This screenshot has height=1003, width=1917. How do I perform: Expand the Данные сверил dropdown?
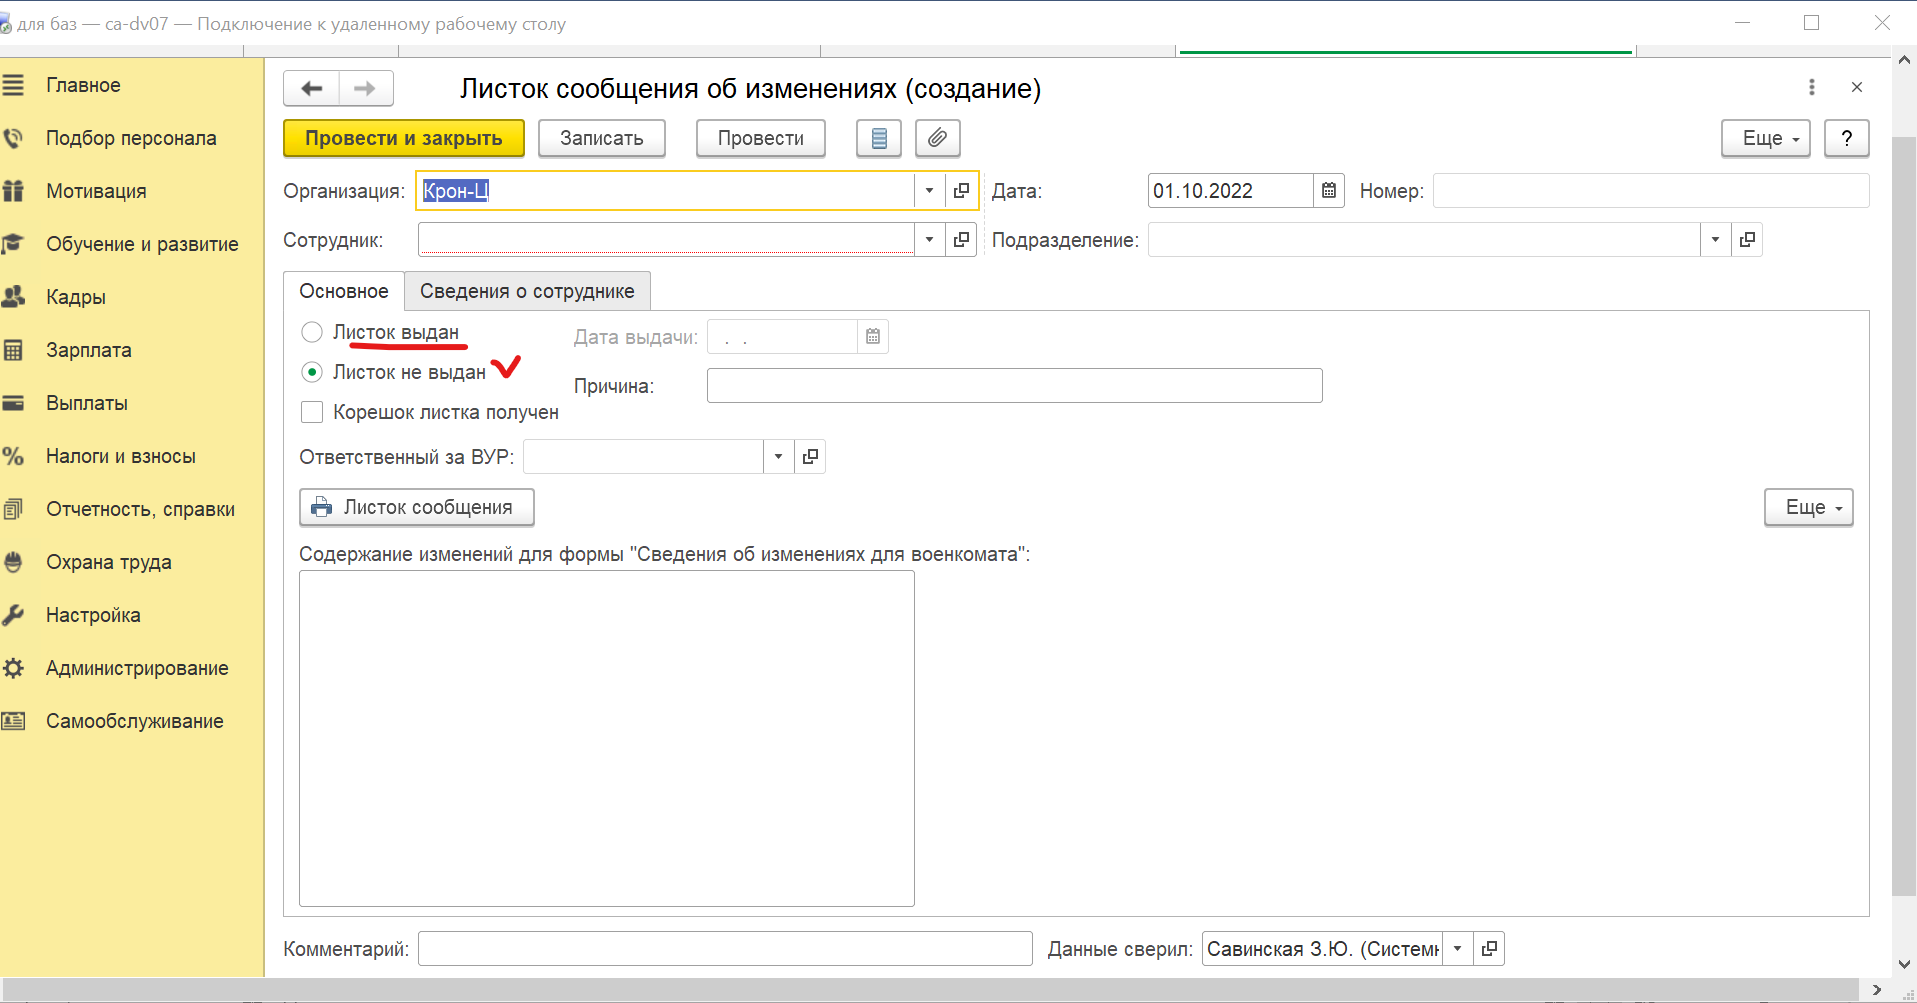coord(1457,949)
